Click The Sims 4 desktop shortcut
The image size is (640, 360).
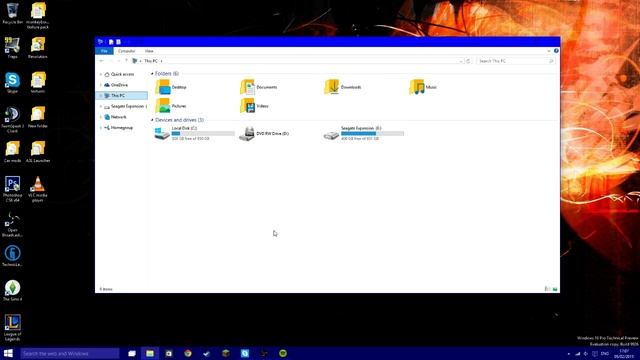coord(12,291)
